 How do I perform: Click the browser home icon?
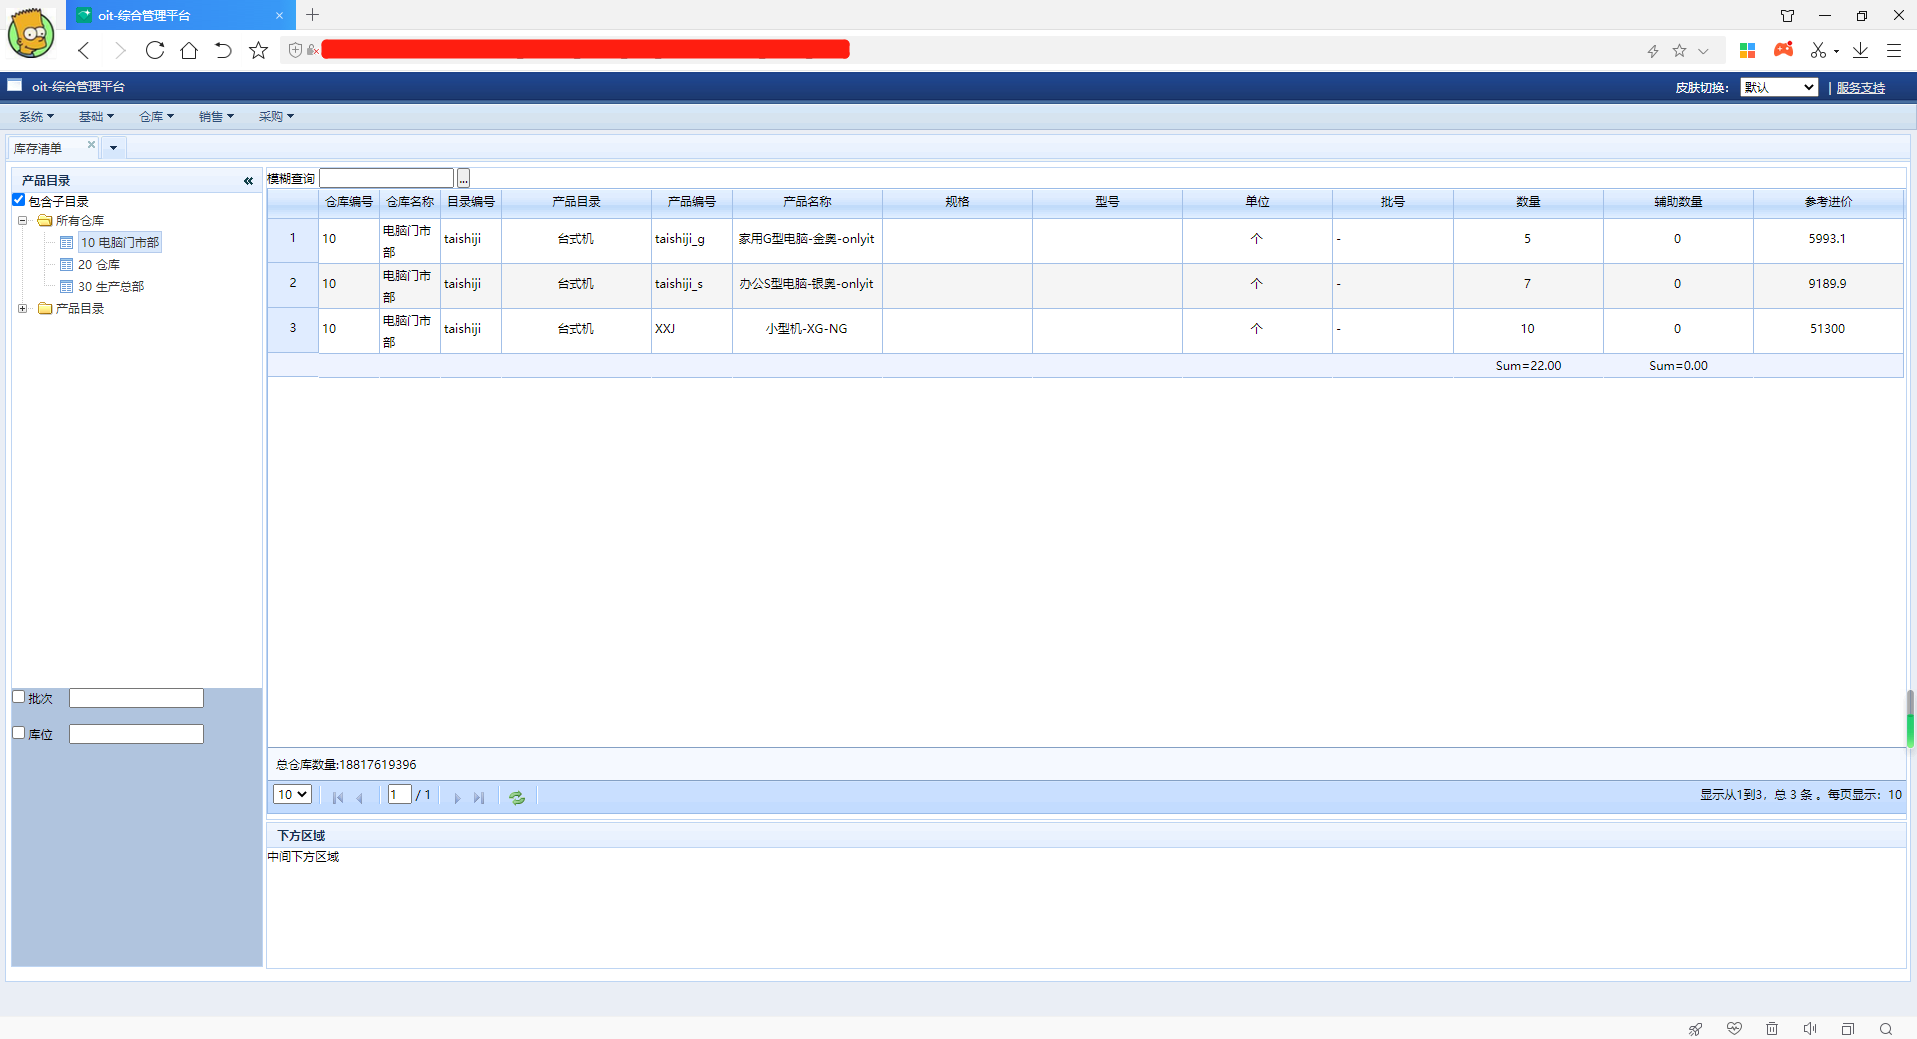[x=189, y=50]
